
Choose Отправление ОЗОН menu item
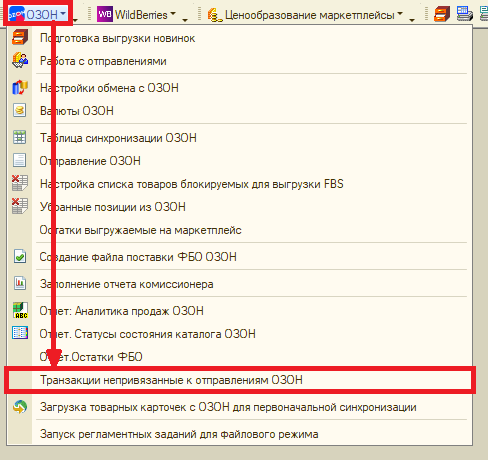click(x=90, y=161)
